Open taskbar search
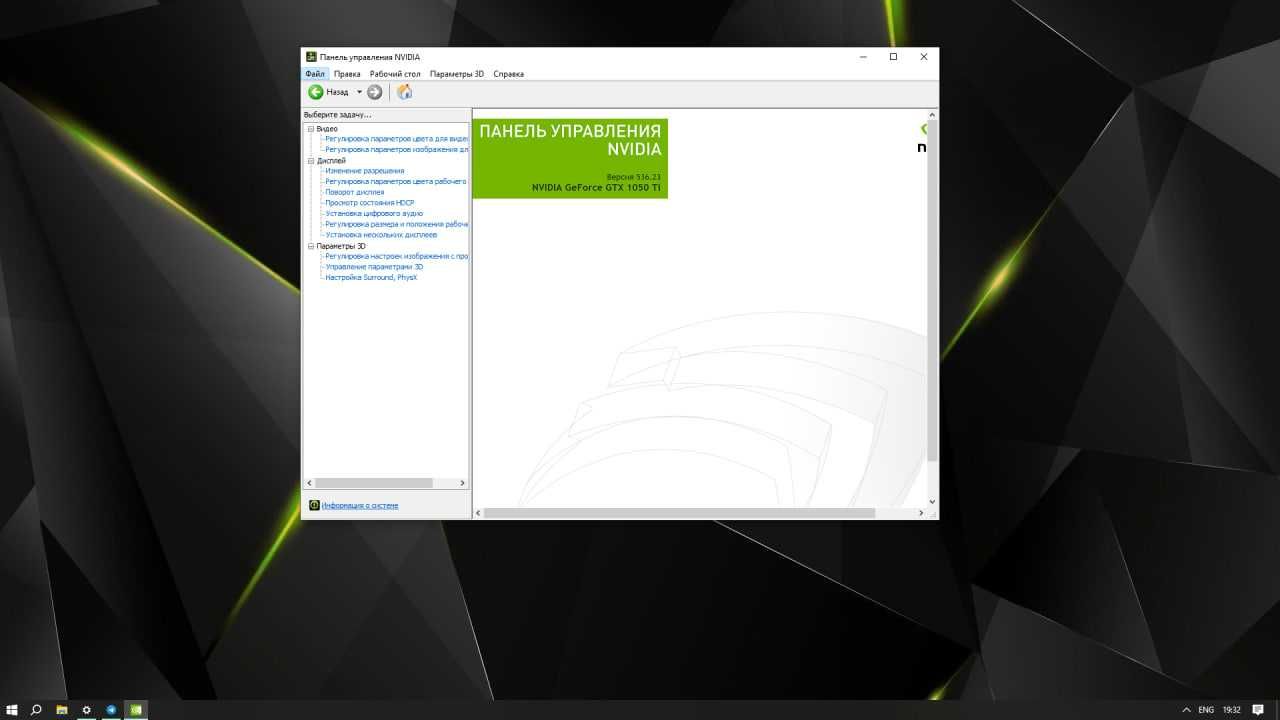The width and height of the screenshot is (1280, 720). tap(36, 710)
